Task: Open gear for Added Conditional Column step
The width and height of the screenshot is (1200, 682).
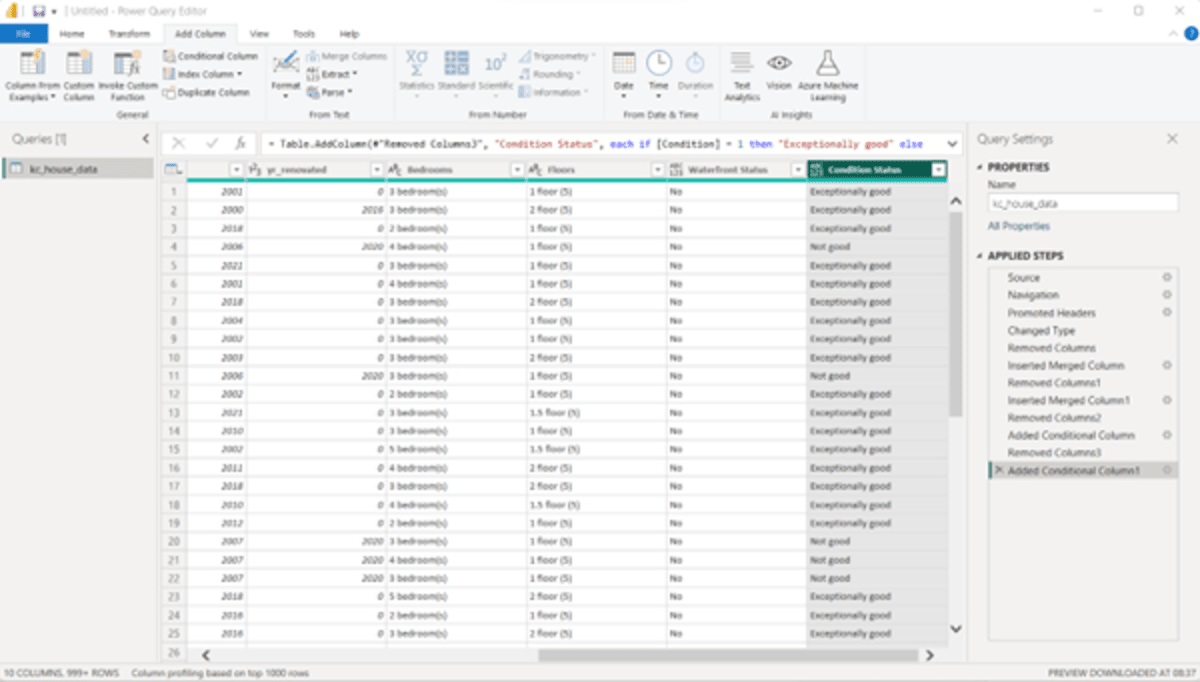Action: coord(1166,435)
